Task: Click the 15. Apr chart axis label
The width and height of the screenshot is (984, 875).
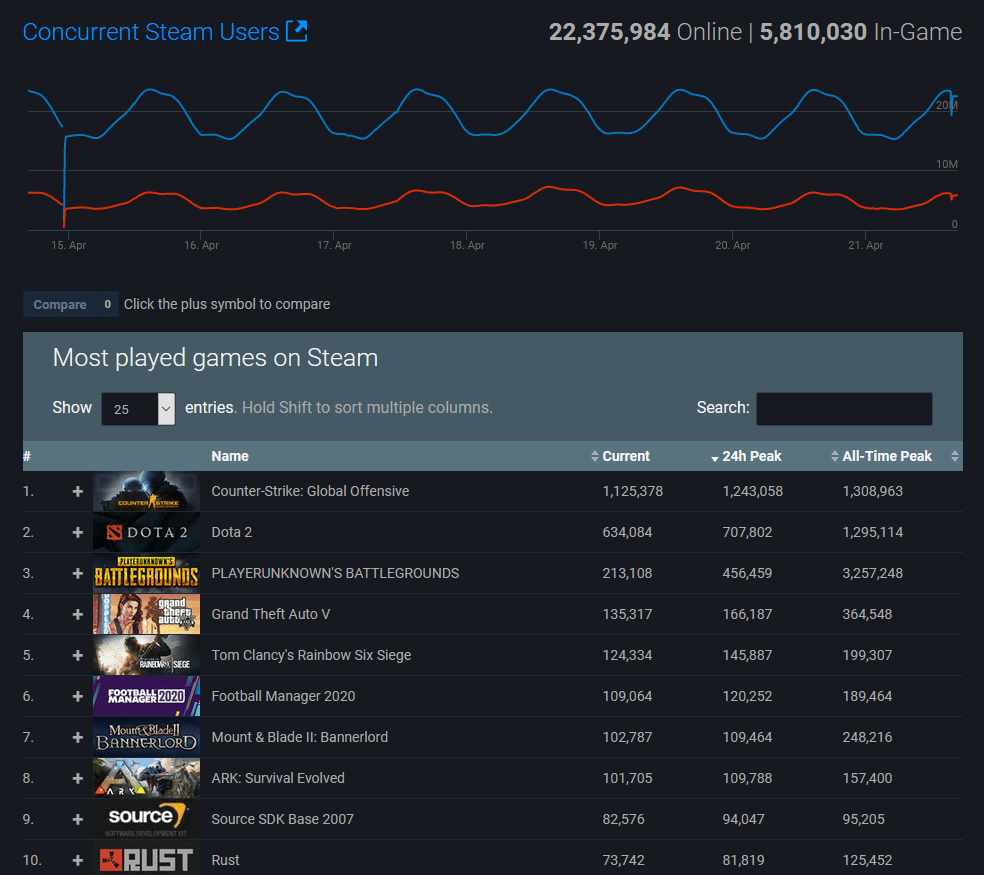Action: pyautogui.click(x=68, y=245)
